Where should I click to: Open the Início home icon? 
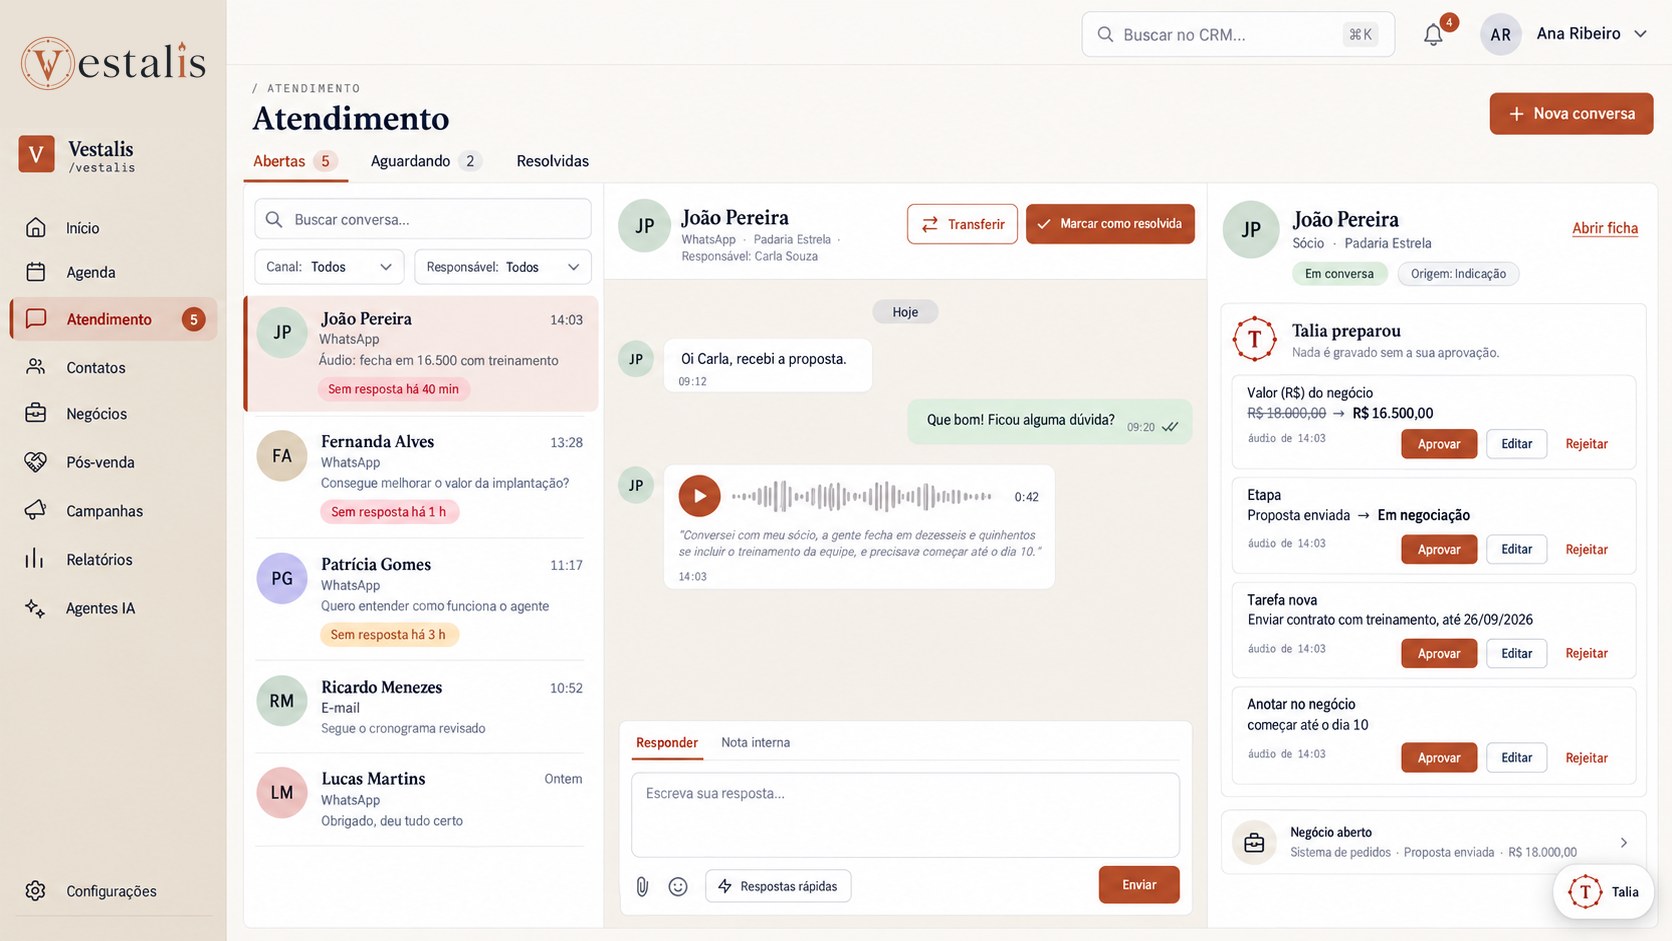(x=36, y=228)
